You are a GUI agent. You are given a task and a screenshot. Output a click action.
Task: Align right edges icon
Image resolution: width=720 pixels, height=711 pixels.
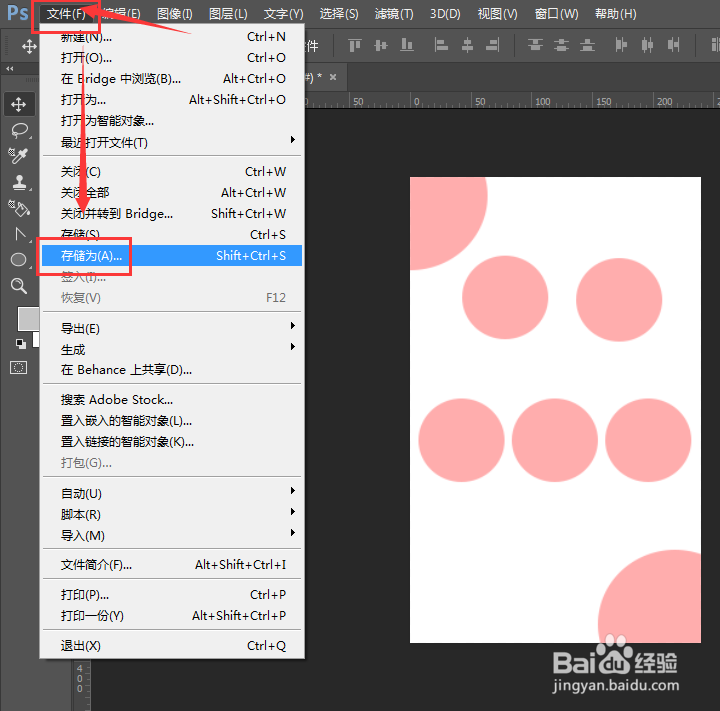click(x=493, y=45)
